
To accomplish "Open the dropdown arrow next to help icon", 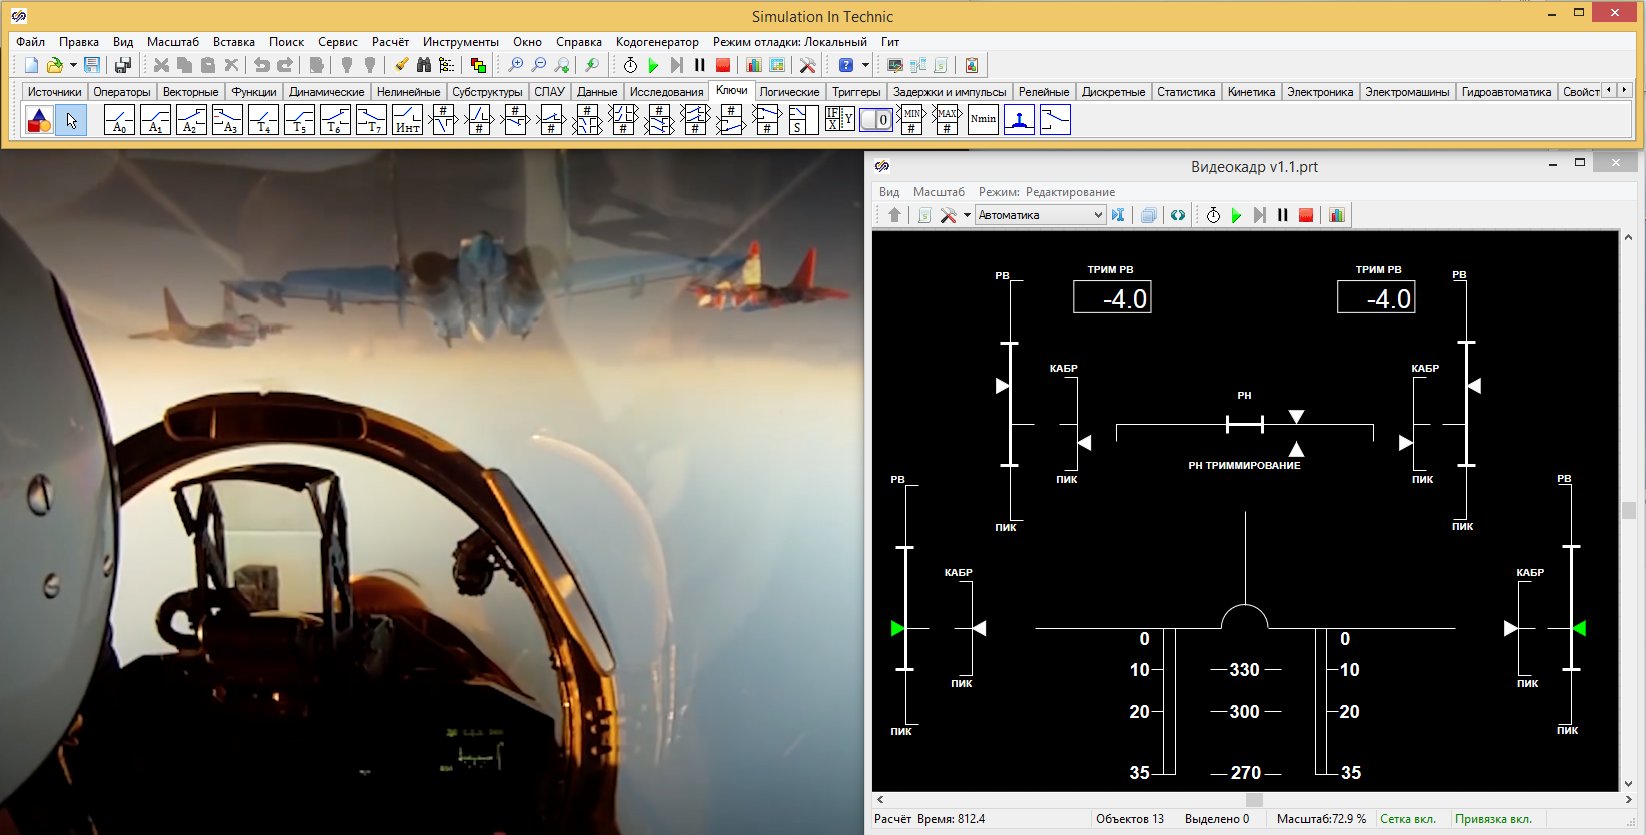I will (865, 65).
